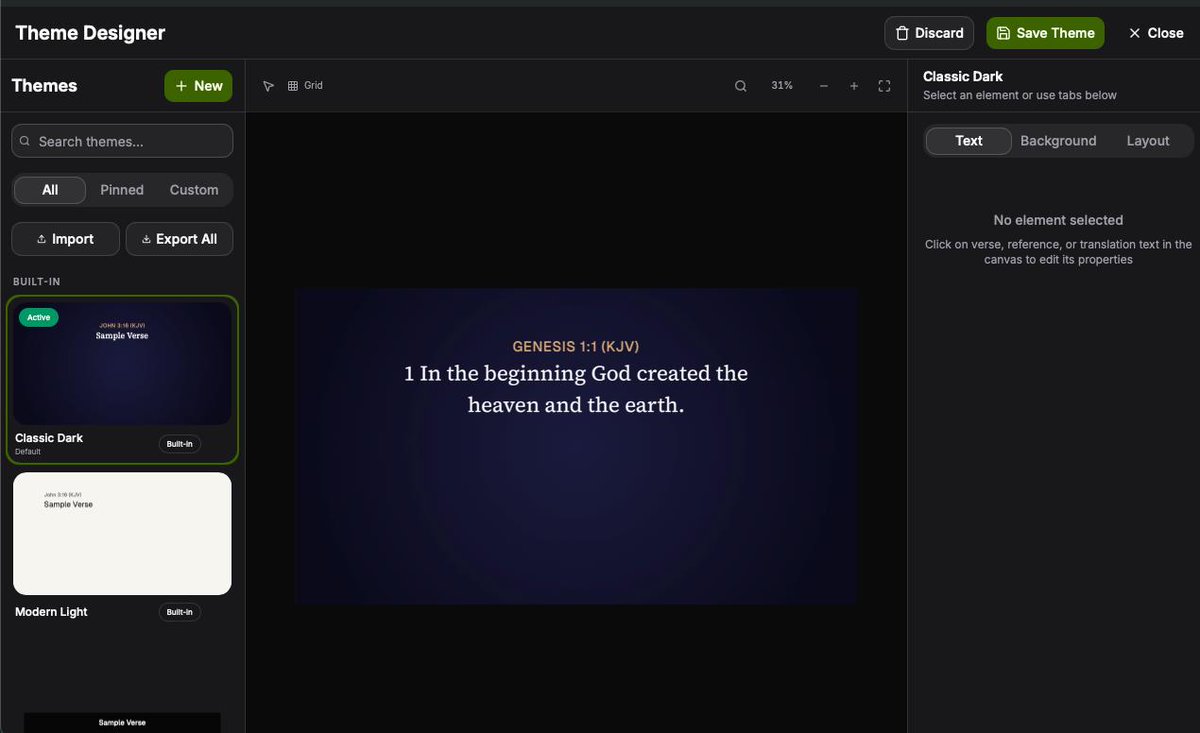Select the Modern Light theme thumbnail
1200x733 pixels.
[x=122, y=534]
